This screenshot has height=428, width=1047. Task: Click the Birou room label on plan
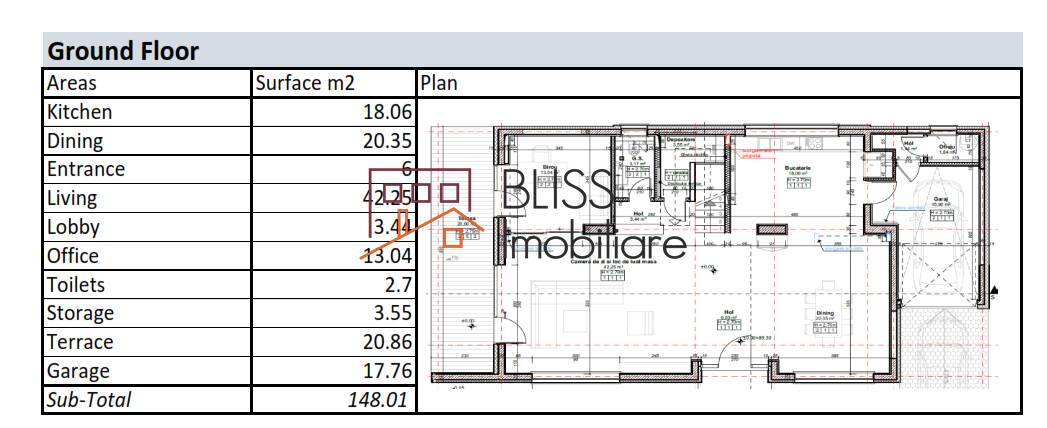click(548, 167)
